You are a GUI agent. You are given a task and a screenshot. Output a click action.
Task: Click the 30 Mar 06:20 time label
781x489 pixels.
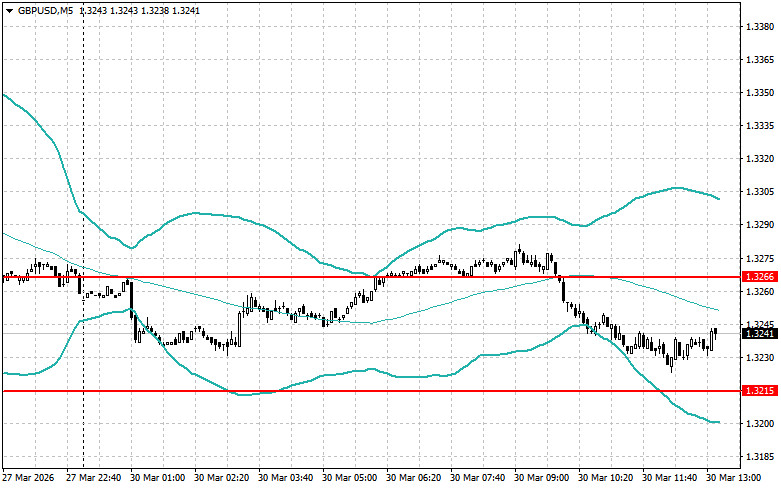click(x=413, y=478)
